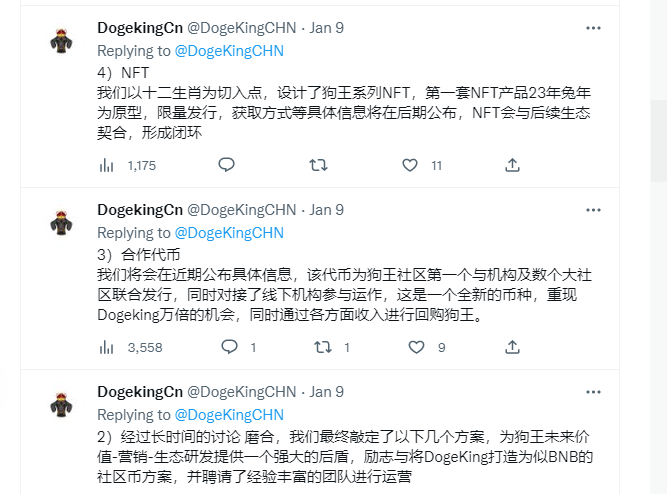
Task: Open @DogeKingCHN mention in the 合作代币 tweet
Action: click(x=229, y=232)
